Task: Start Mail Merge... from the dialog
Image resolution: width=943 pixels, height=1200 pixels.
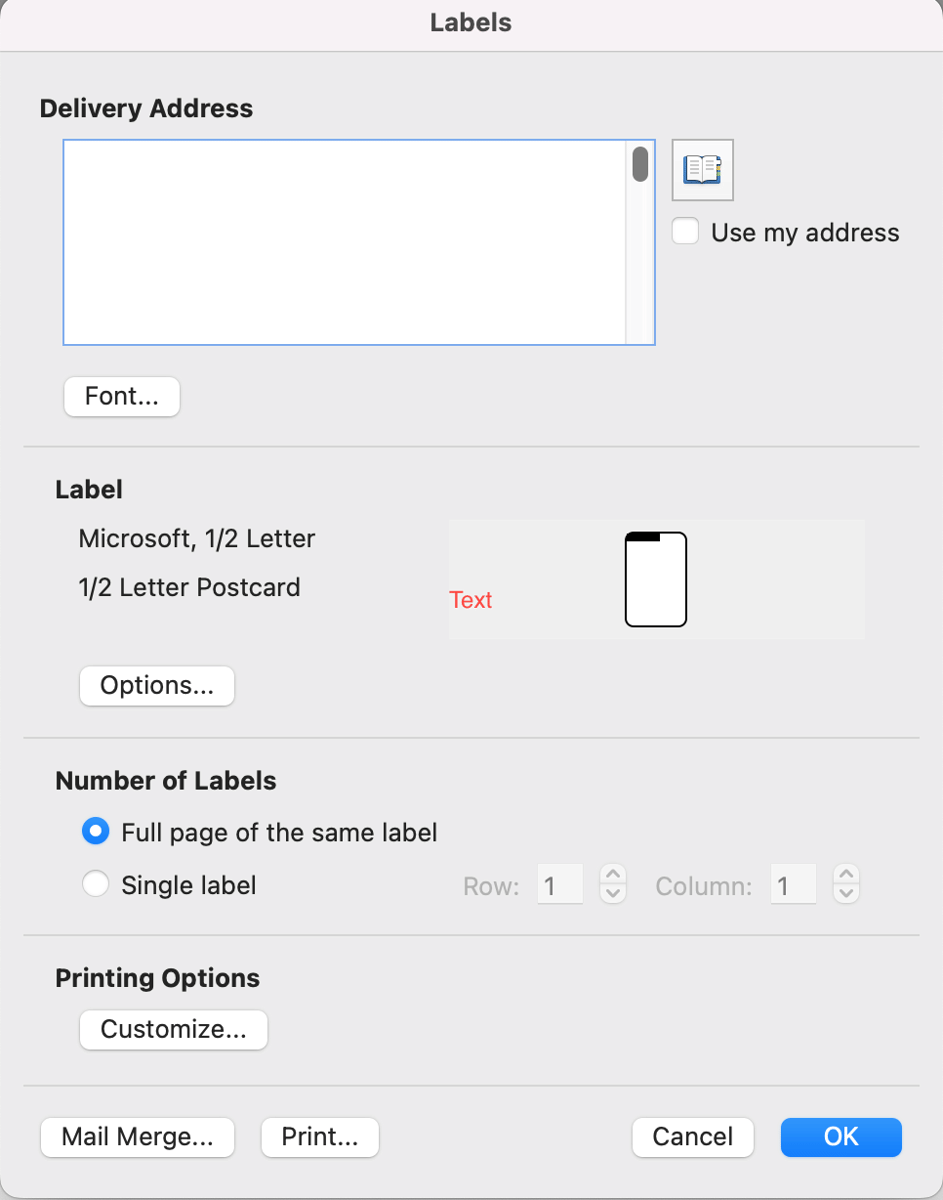Action: [x=137, y=1137]
